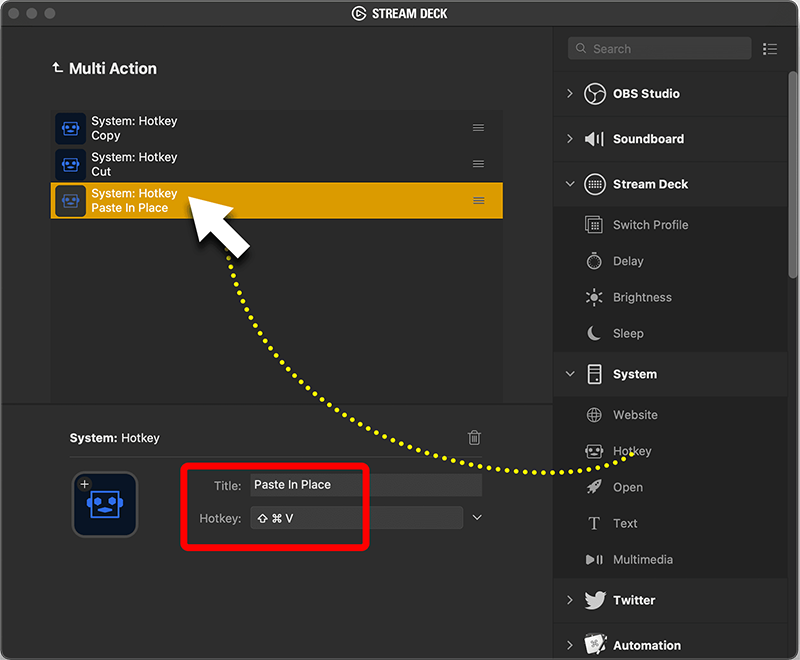Toggle the action list view icon

click(770, 49)
